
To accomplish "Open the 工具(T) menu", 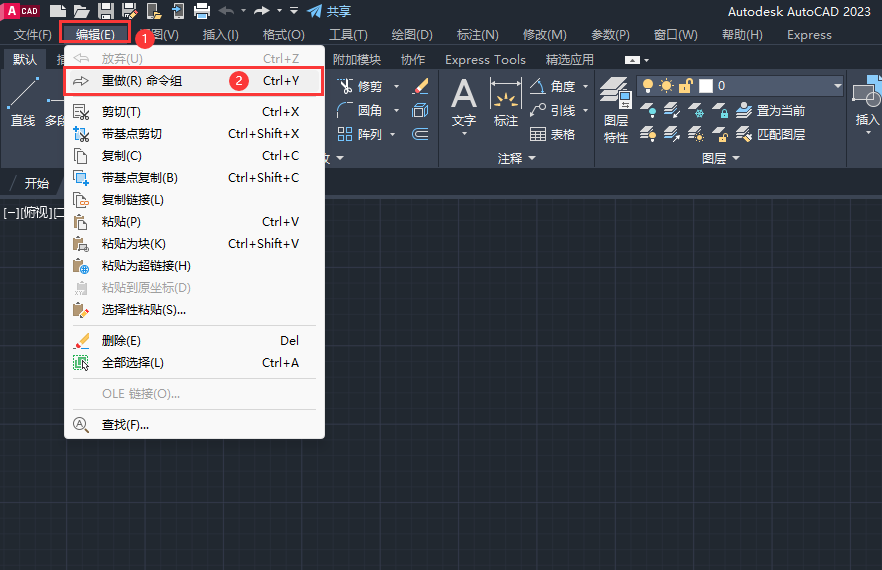I will [x=348, y=35].
